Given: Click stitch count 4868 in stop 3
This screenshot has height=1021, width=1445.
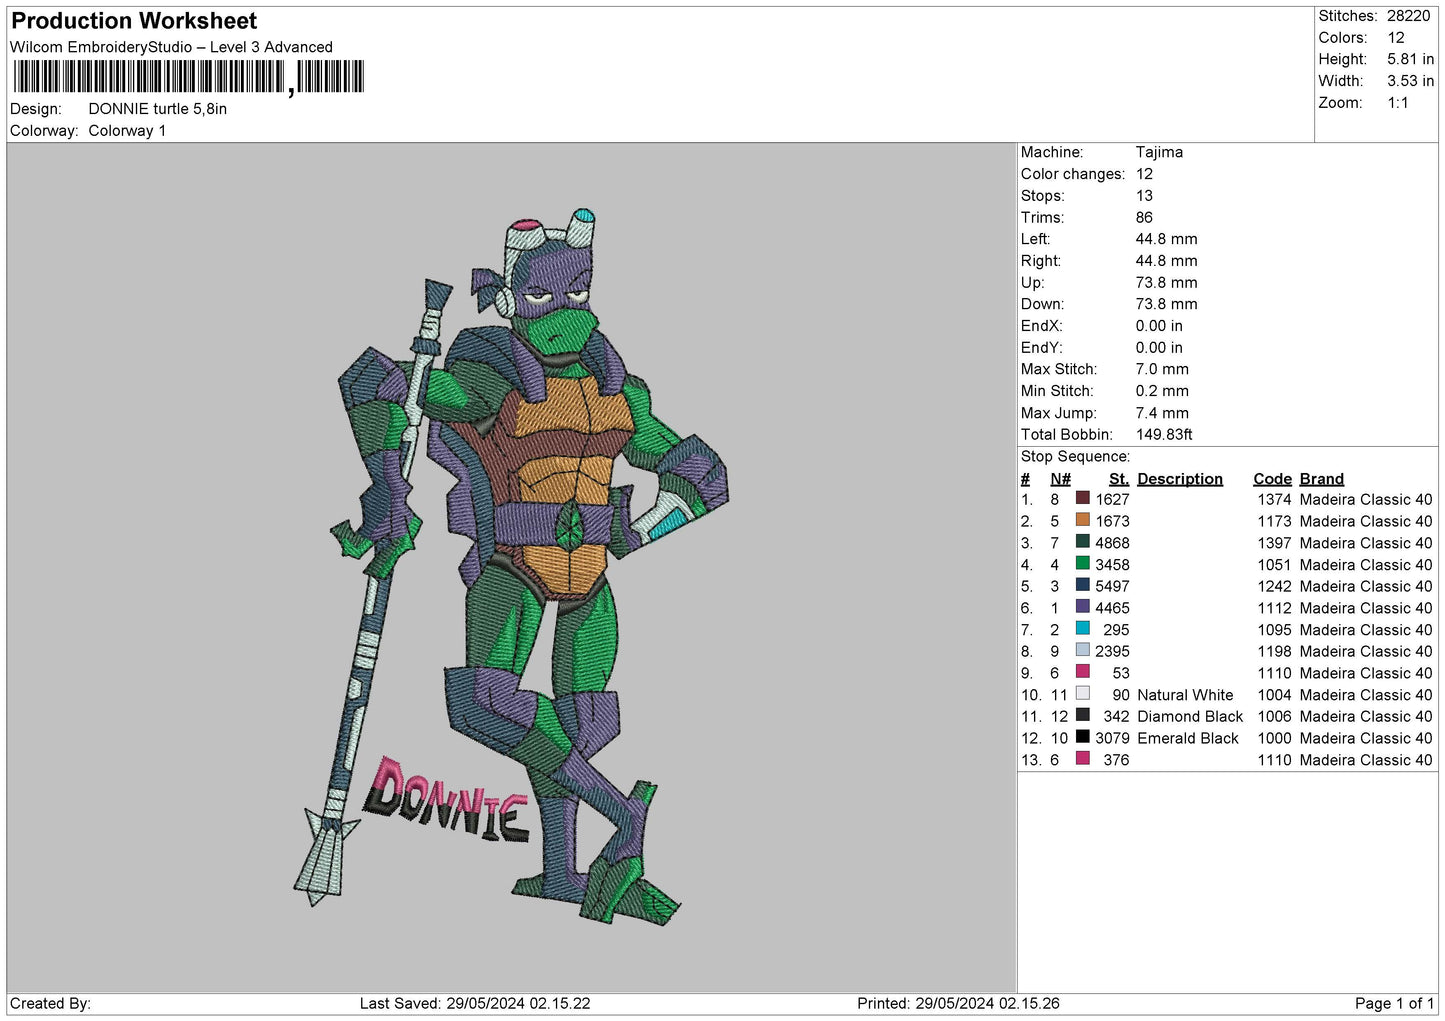Looking at the screenshot, I should click(1112, 543).
